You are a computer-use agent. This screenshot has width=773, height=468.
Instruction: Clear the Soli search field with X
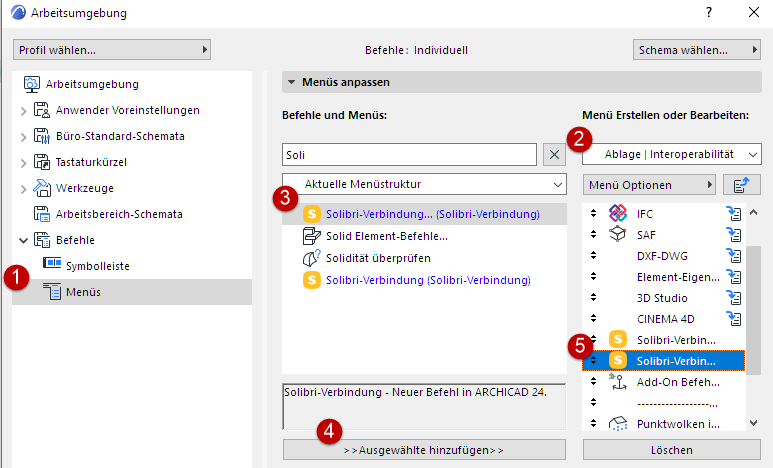click(x=555, y=155)
